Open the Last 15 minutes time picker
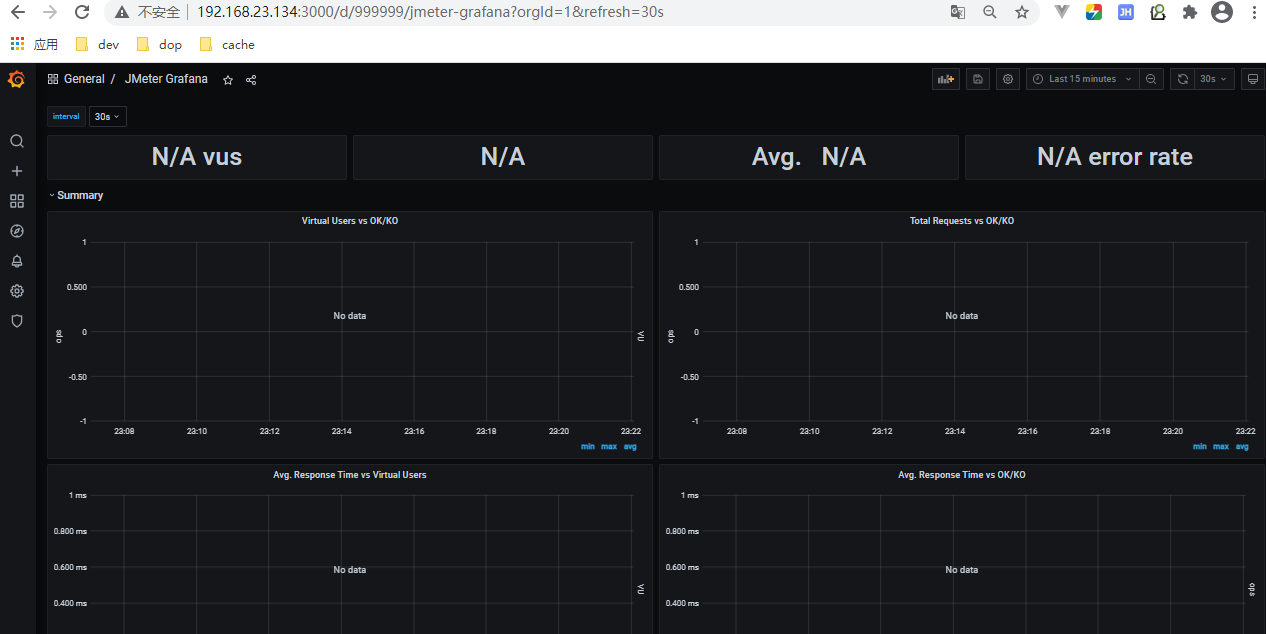 1081,78
